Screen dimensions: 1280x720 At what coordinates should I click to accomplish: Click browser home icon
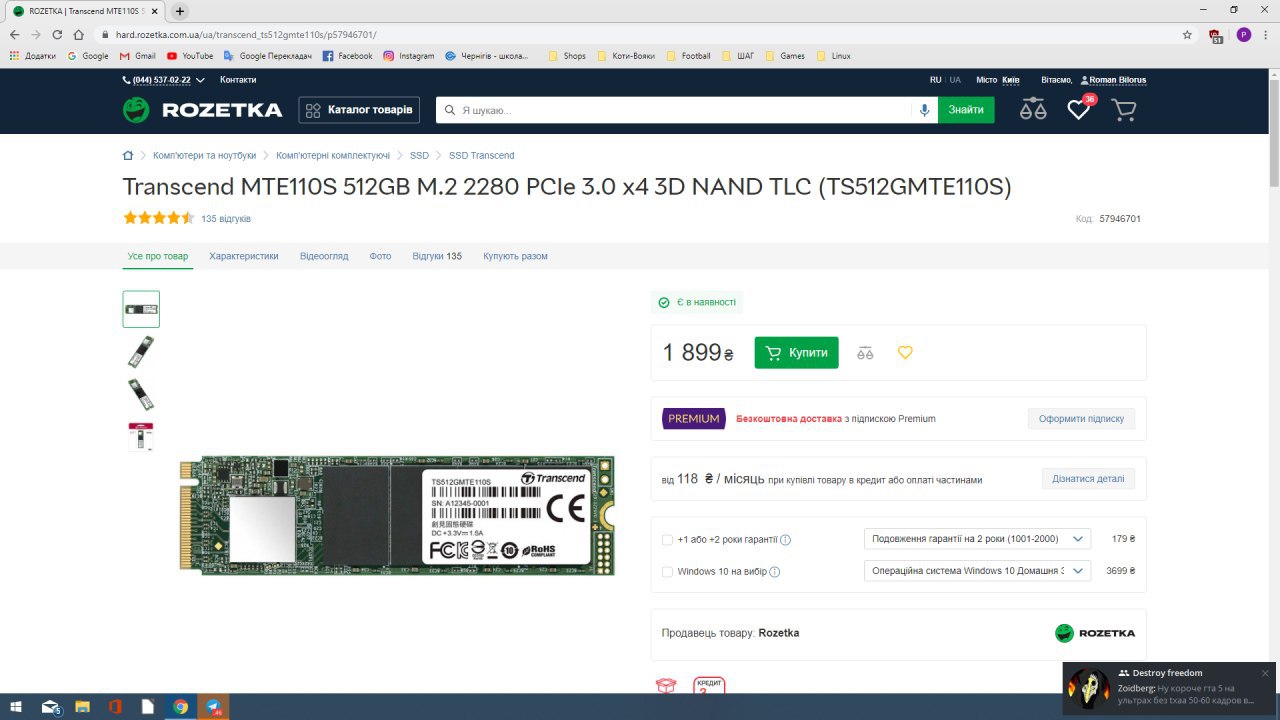click(78, 34)
